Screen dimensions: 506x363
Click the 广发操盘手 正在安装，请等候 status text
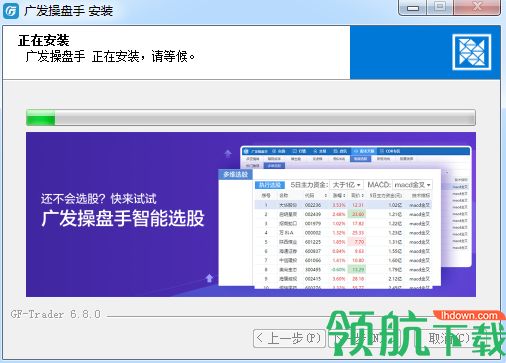110,56
